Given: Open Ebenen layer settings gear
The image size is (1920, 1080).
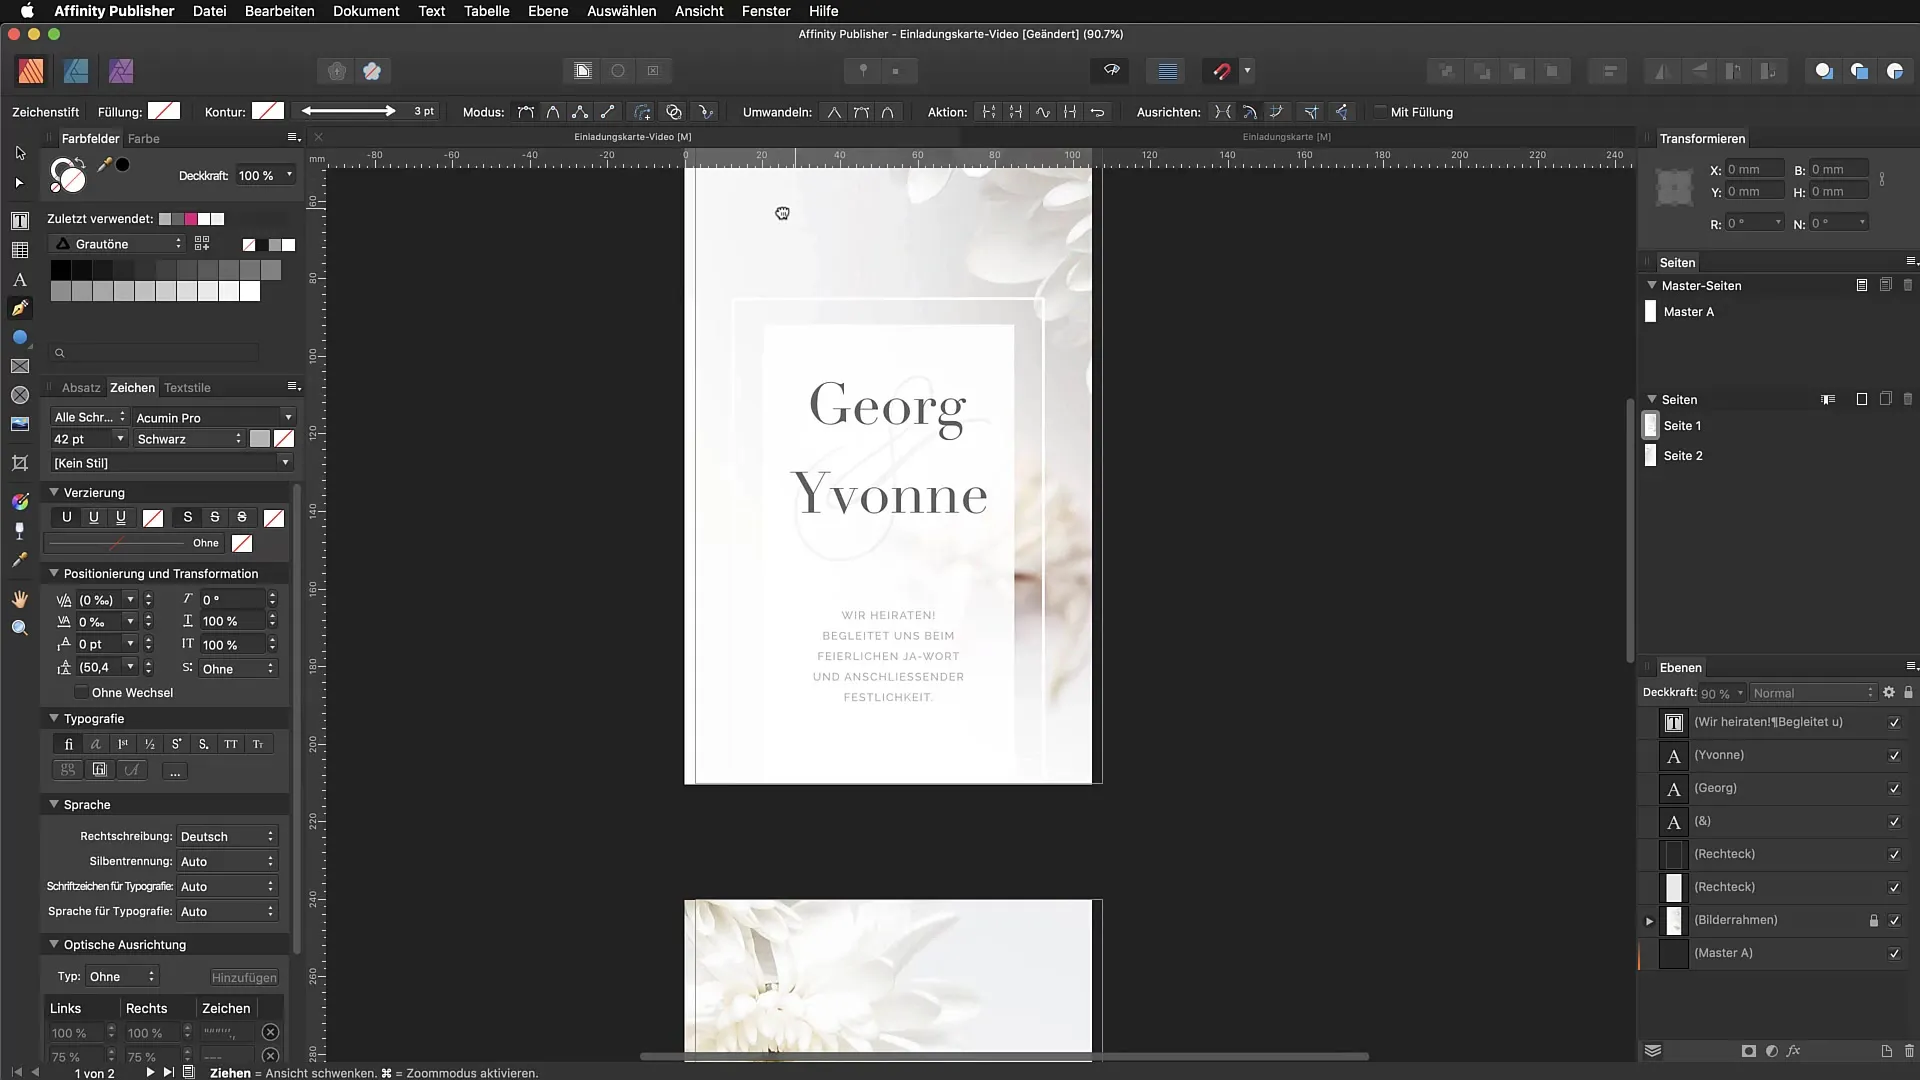Looking at the screenshot, I should (1889, 692).
